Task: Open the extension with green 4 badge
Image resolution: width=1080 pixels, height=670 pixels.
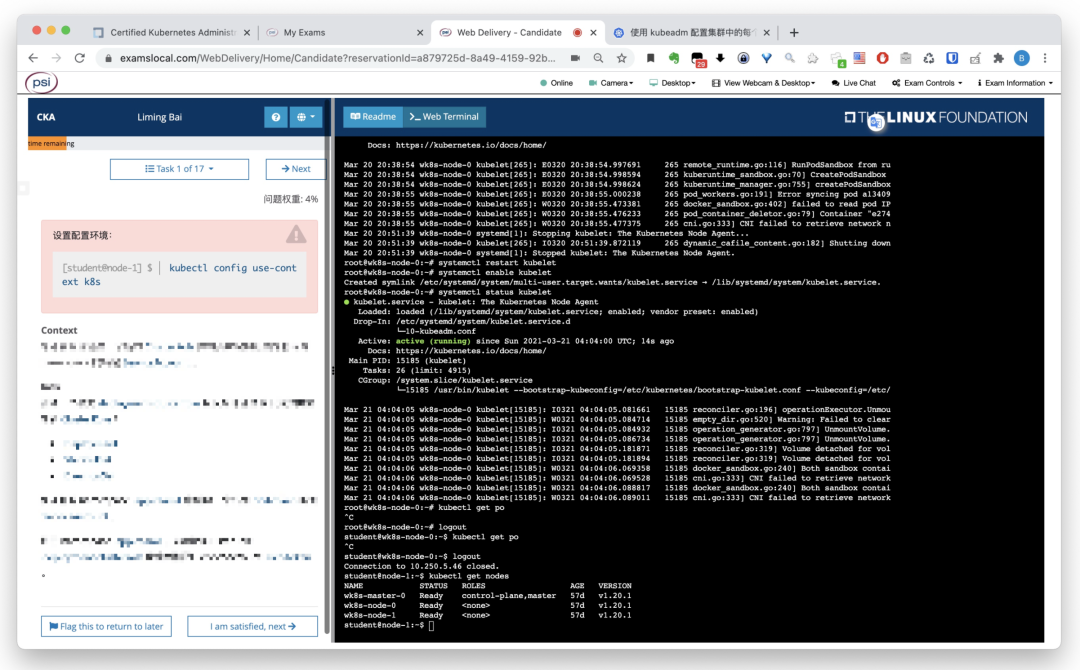Action: 837,59
